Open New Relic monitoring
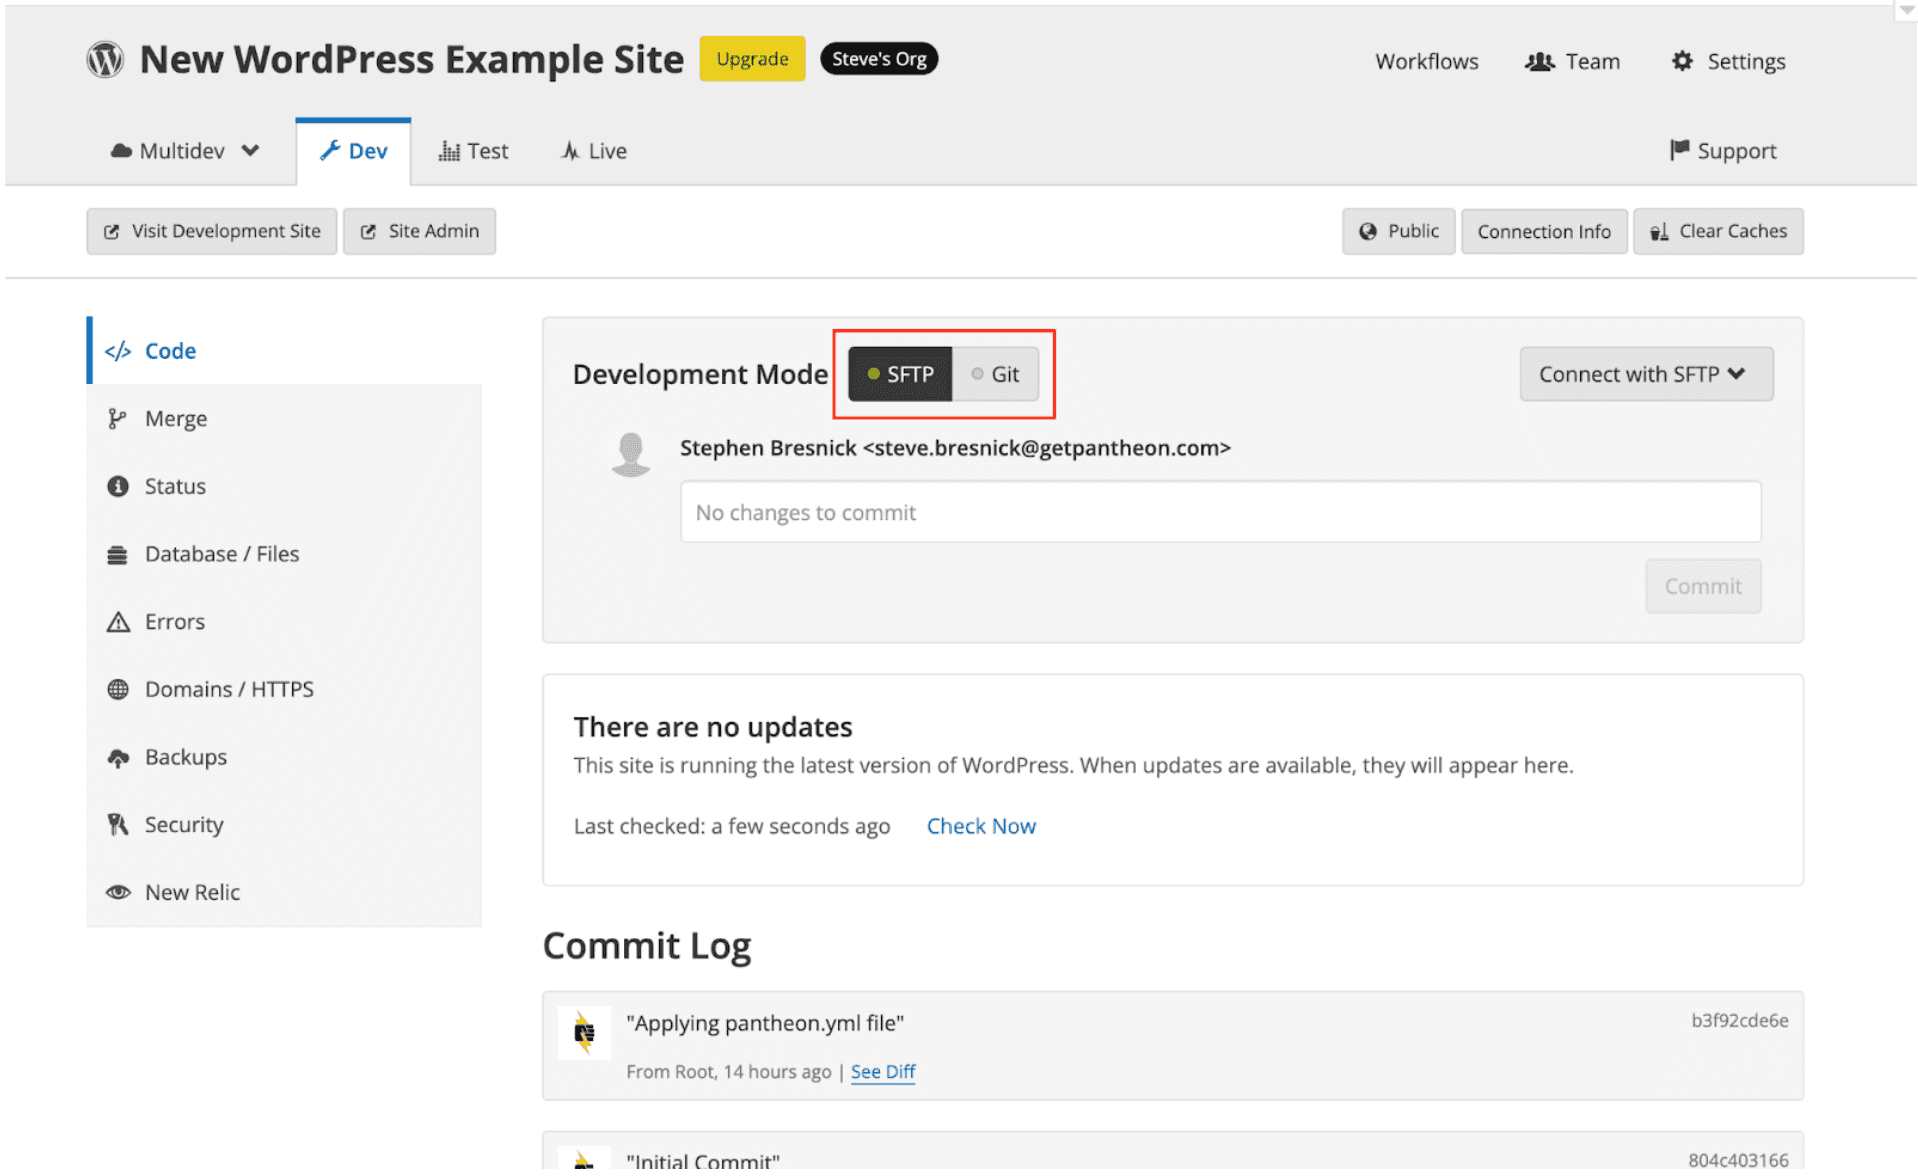 (x=193, y=891)
